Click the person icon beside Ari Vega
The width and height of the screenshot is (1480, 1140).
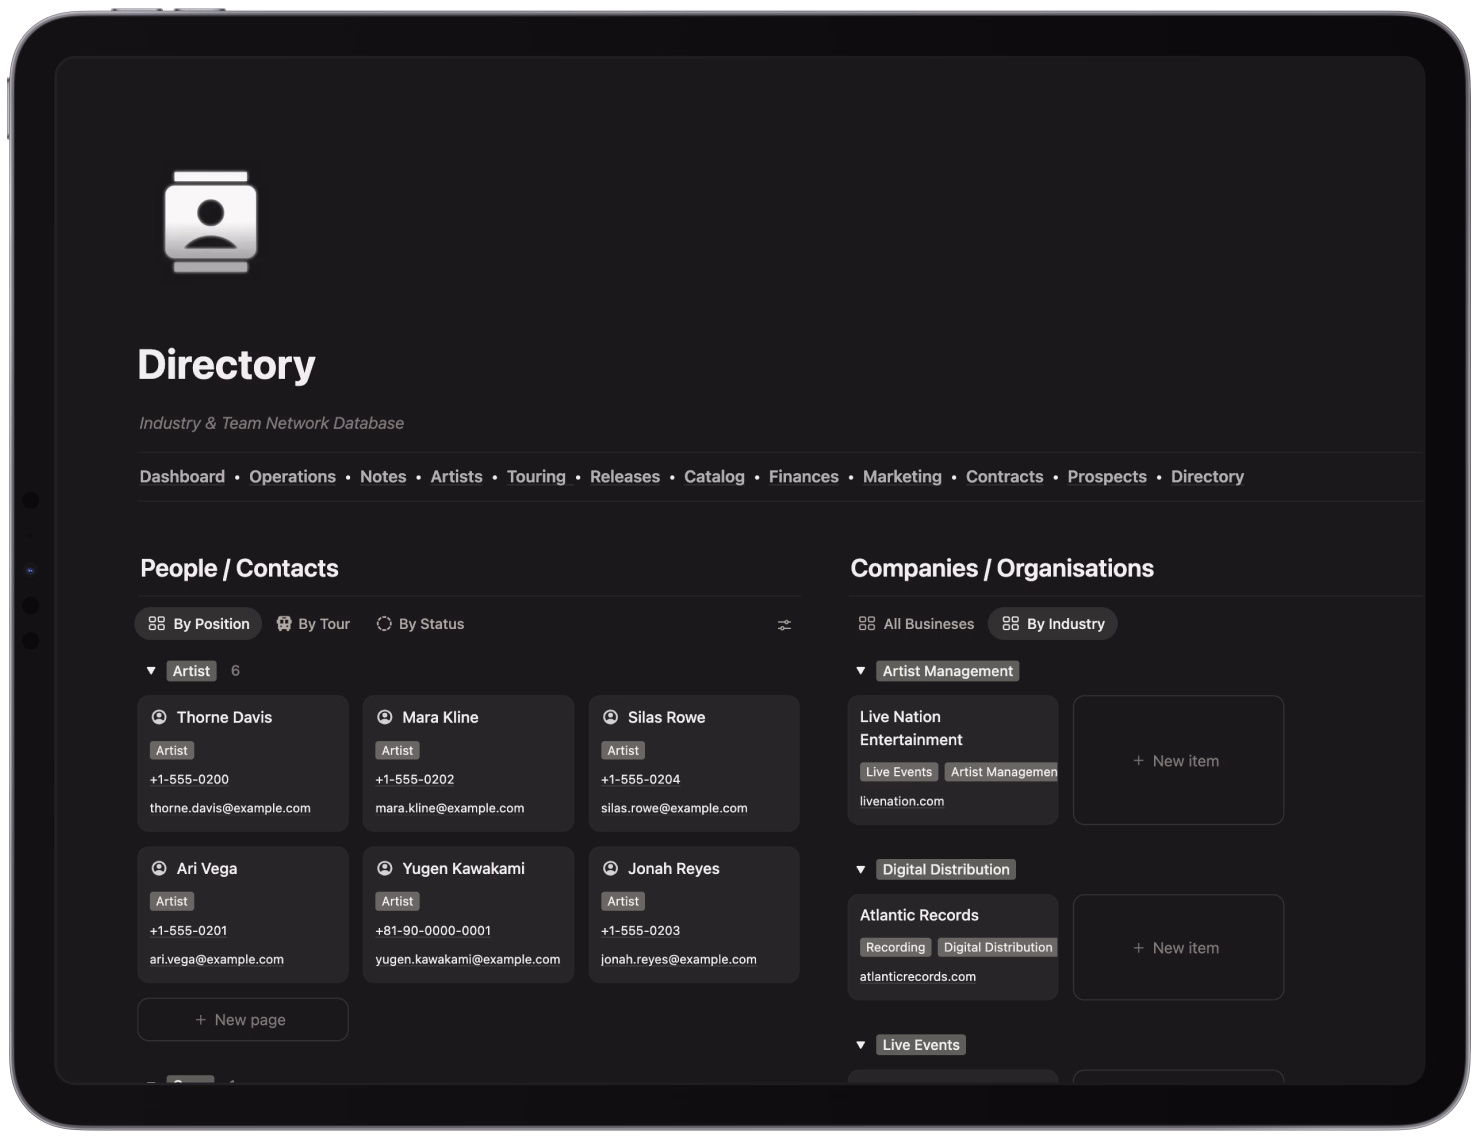point(159,868)
